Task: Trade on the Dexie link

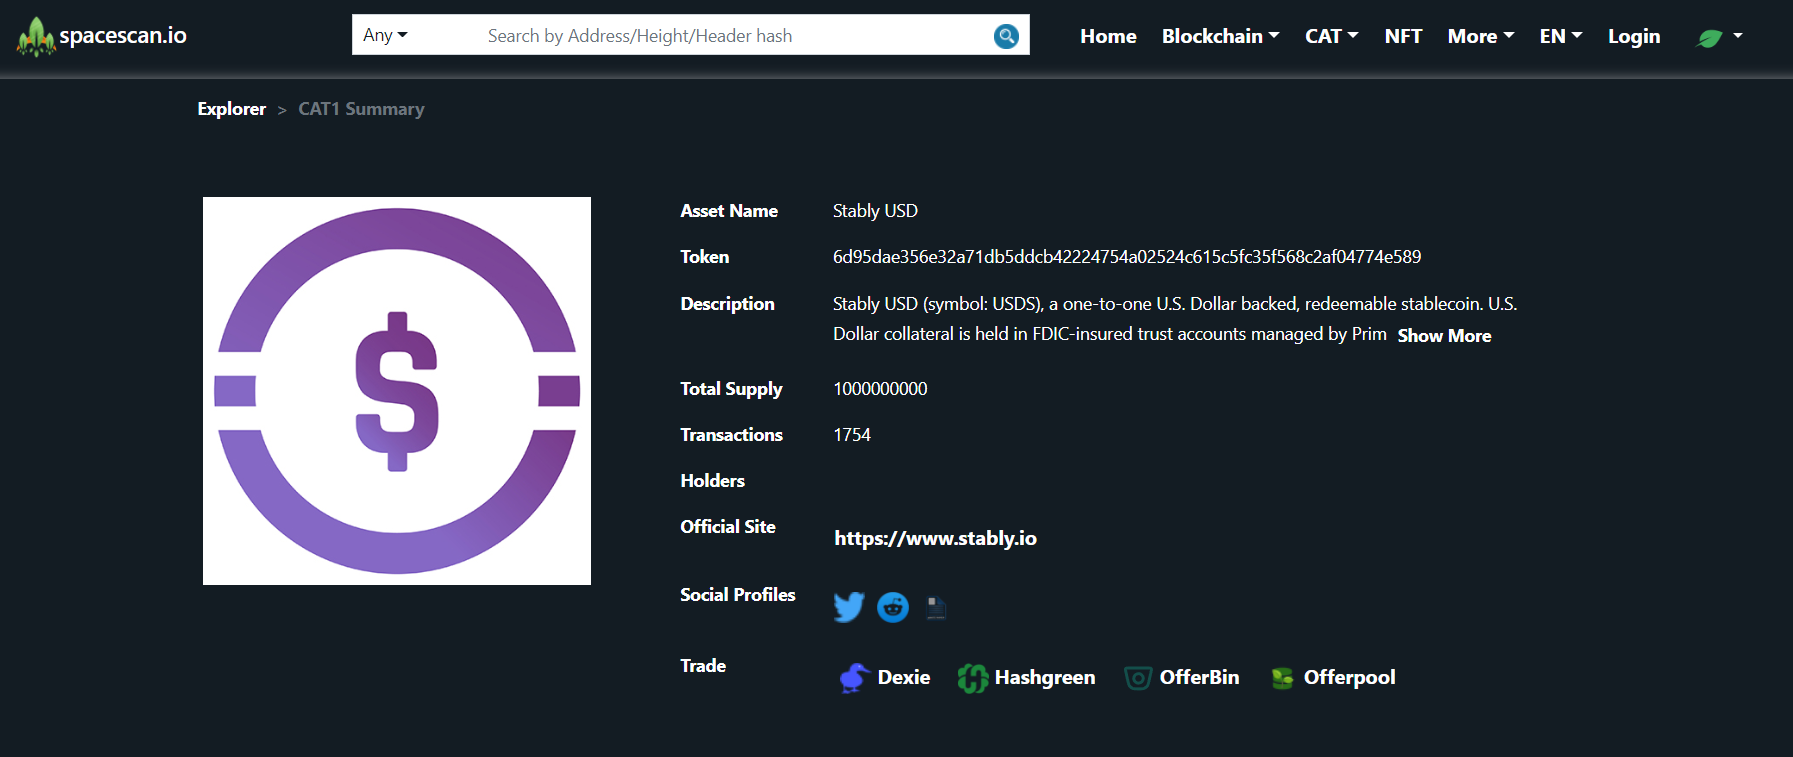Action: pos(904,677)
